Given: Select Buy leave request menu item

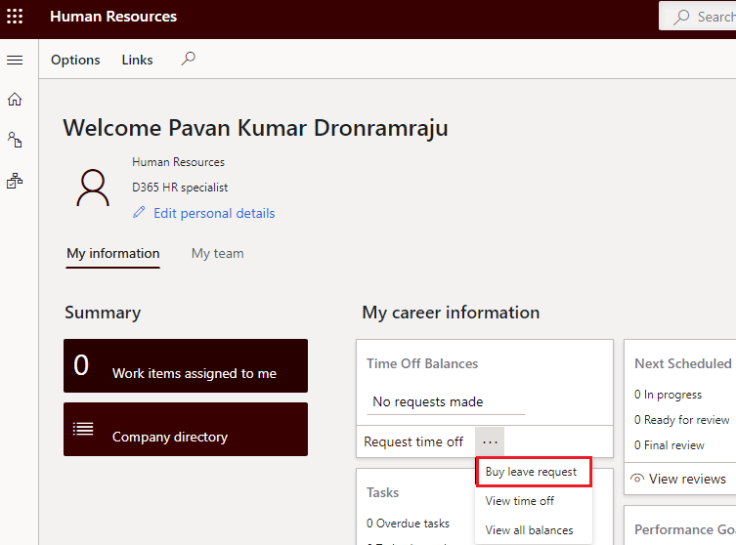Looking at the screenshot, I should [531, 472].
